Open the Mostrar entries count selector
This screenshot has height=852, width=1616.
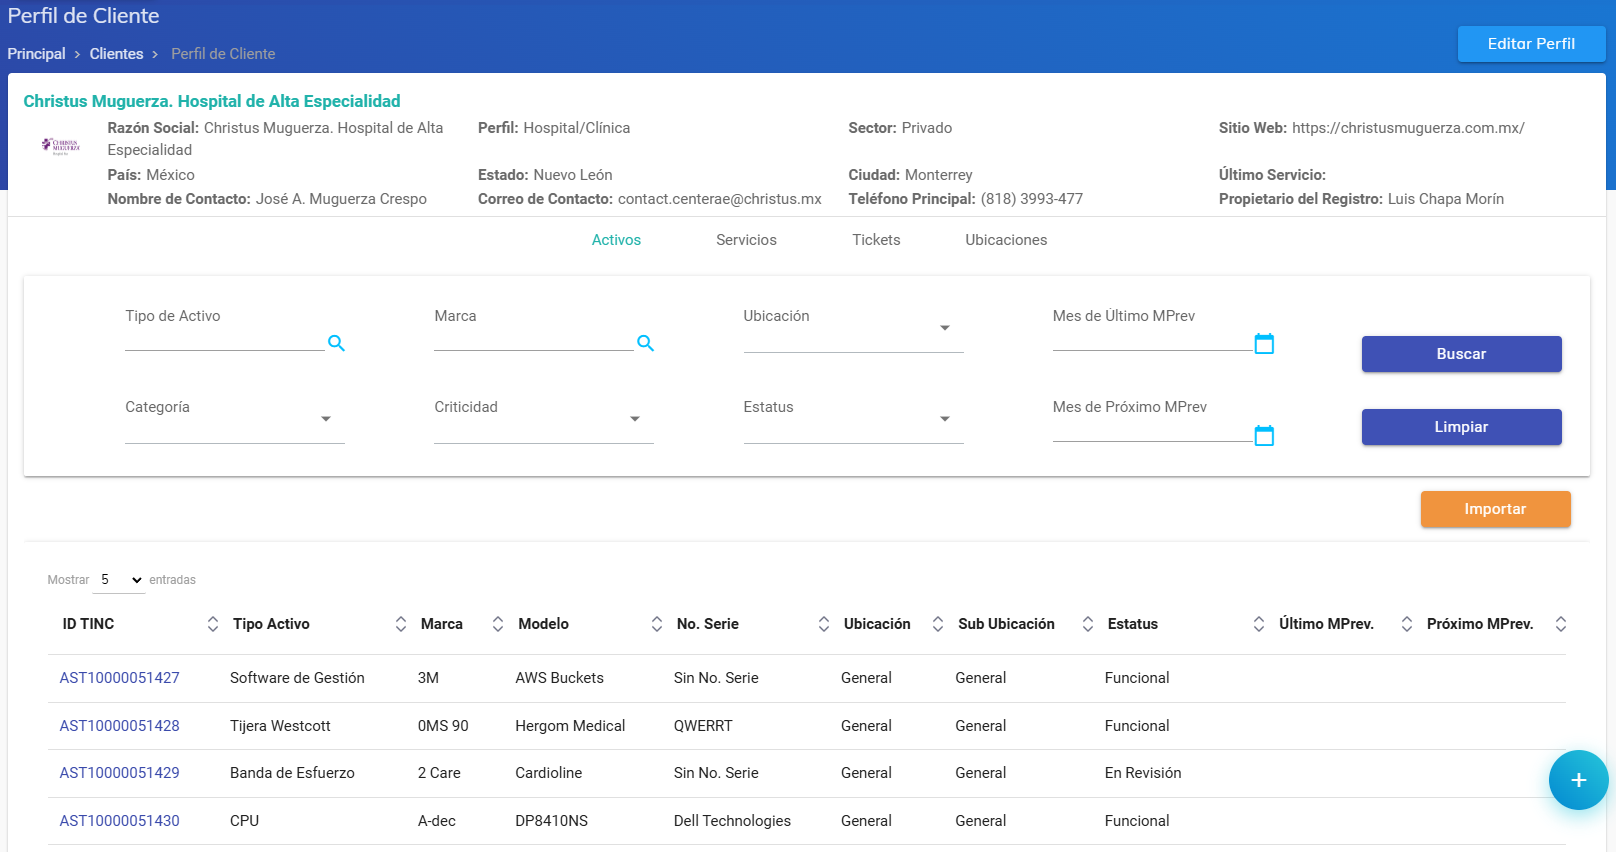pyautogui.click(x=120, y=580)
